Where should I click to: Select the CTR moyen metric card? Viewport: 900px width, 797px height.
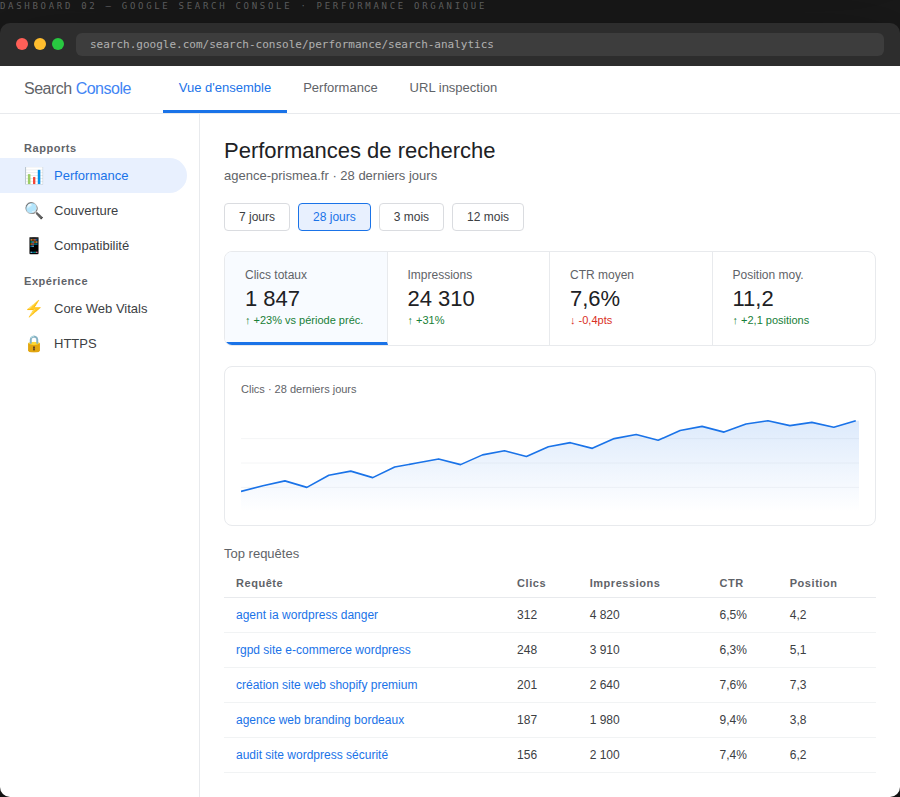click(x=631, y=298)
